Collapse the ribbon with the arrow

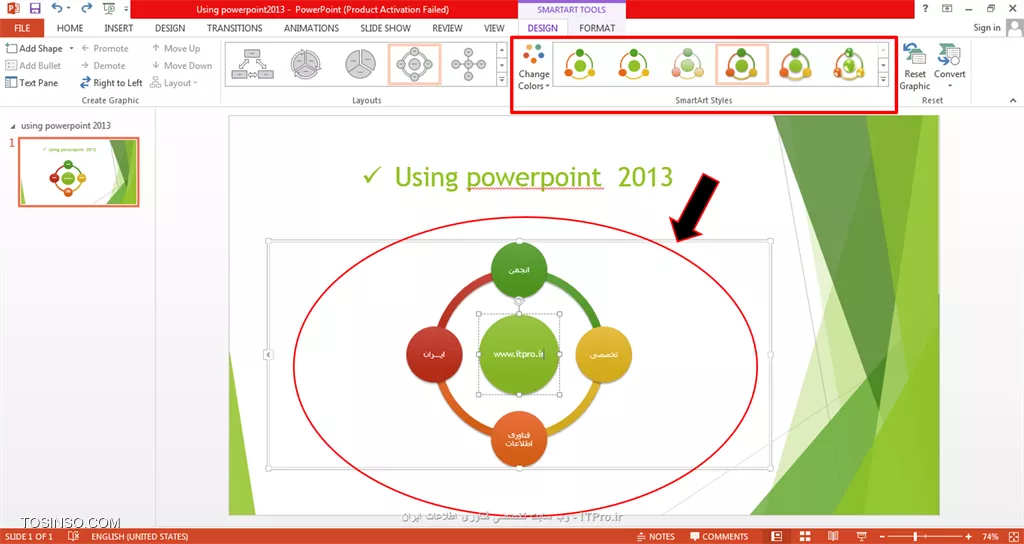tap(1013, 100)
